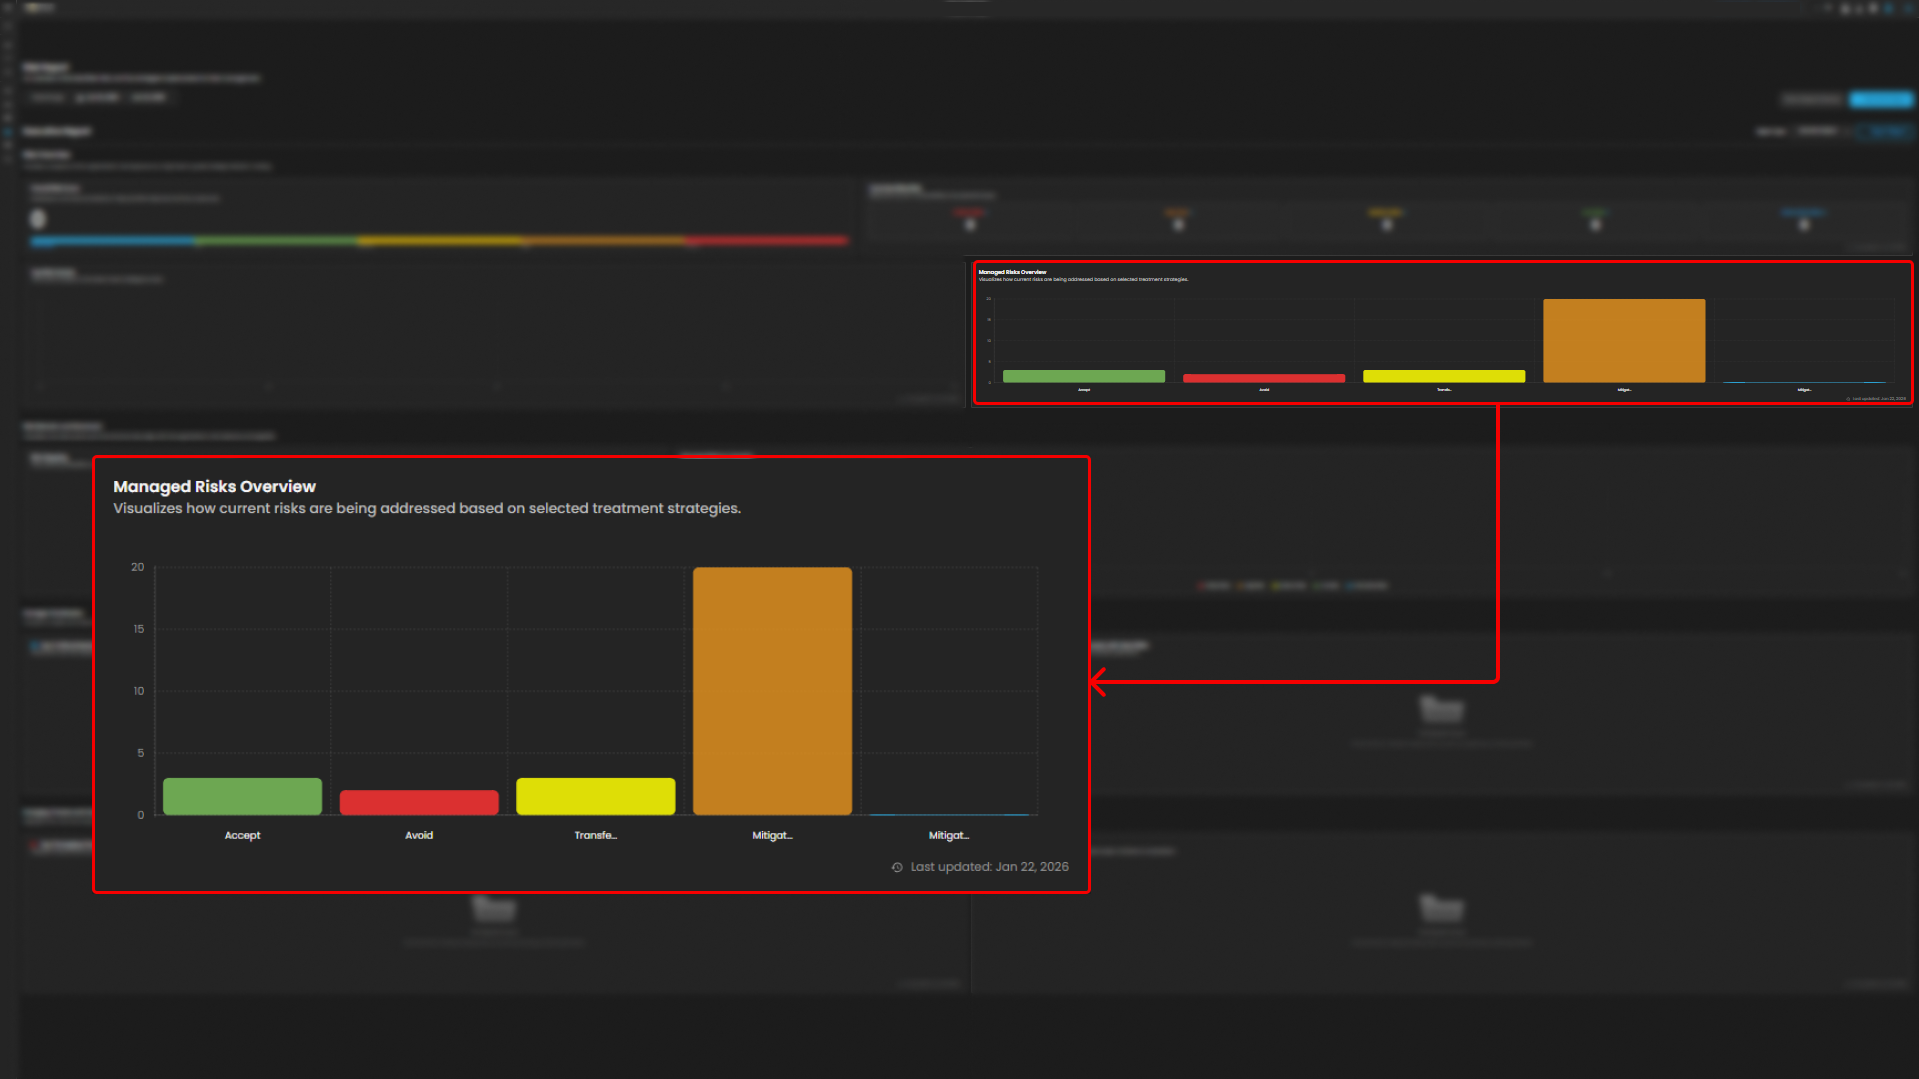Click the red segment of the multicolor risk bar
1919x1079 pixels.
point(767,241)
